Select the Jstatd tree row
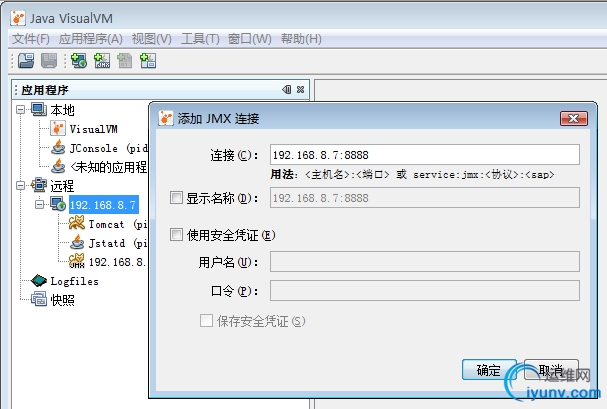607x409 pixels. (118, 243)
